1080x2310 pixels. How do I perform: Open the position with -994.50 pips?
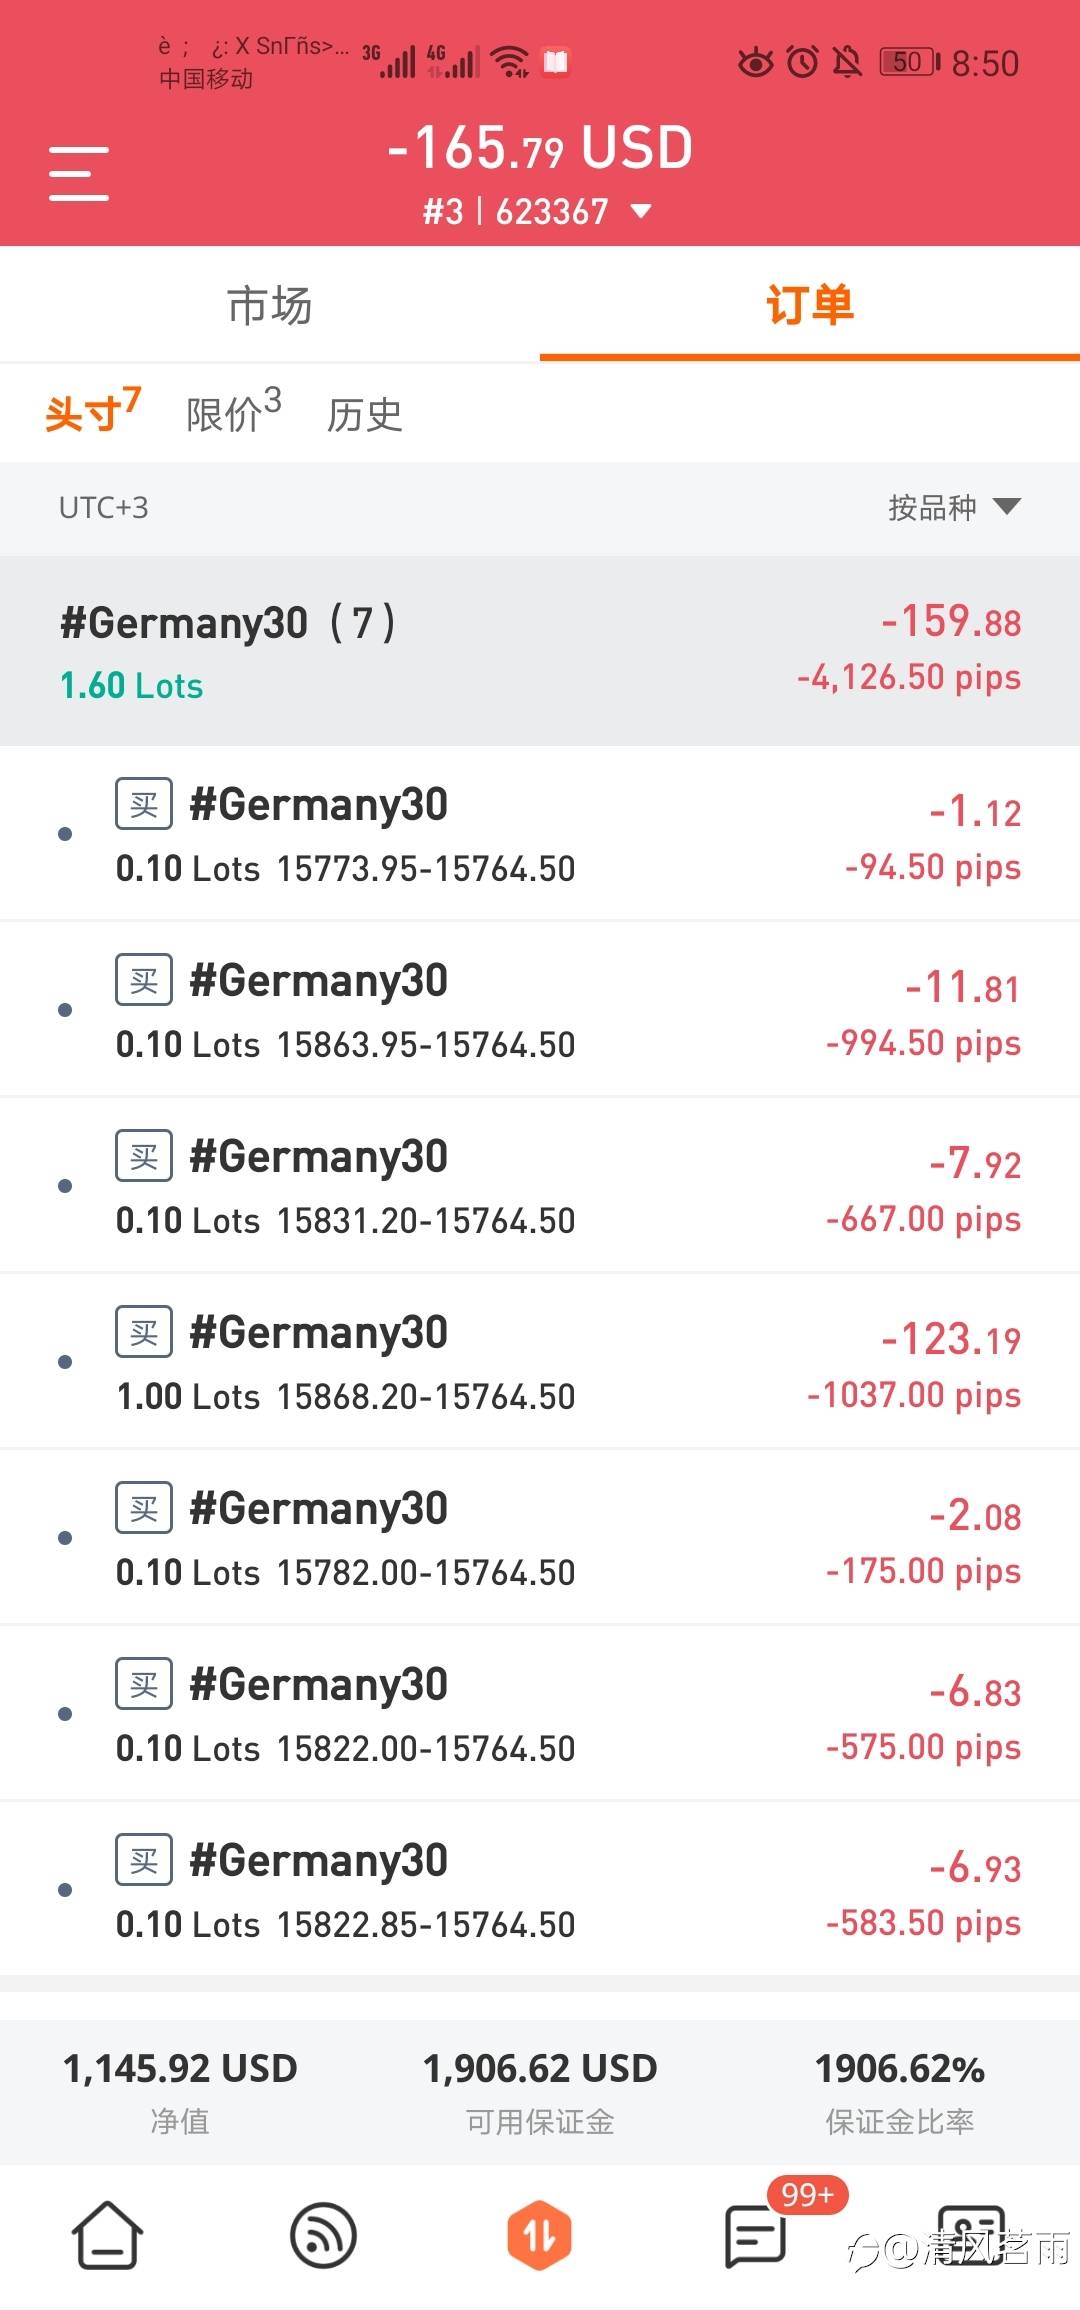pyautogui.click(x=540, y=1010)
